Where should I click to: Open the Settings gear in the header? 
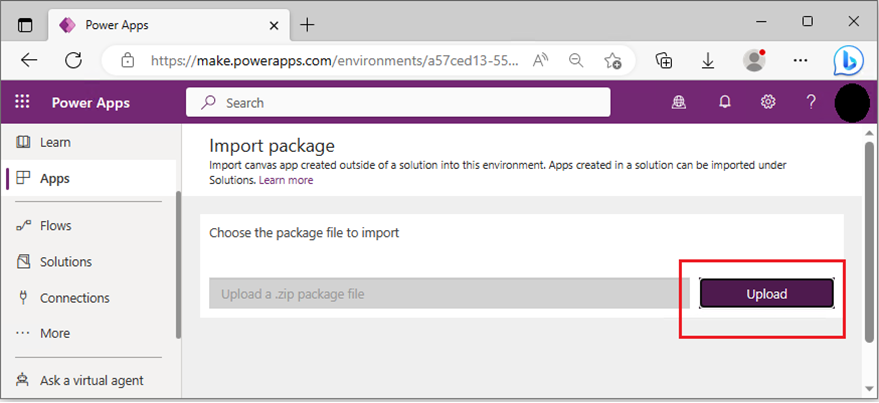[x=768, y=102]
